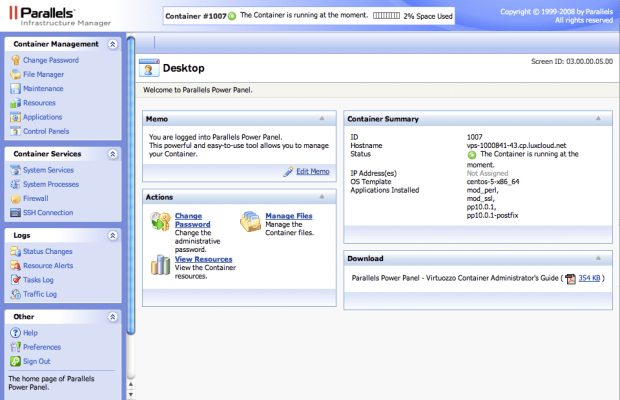Click the File Manager folder icon
This screenshot has height=400, width=620.
point(15,74)
